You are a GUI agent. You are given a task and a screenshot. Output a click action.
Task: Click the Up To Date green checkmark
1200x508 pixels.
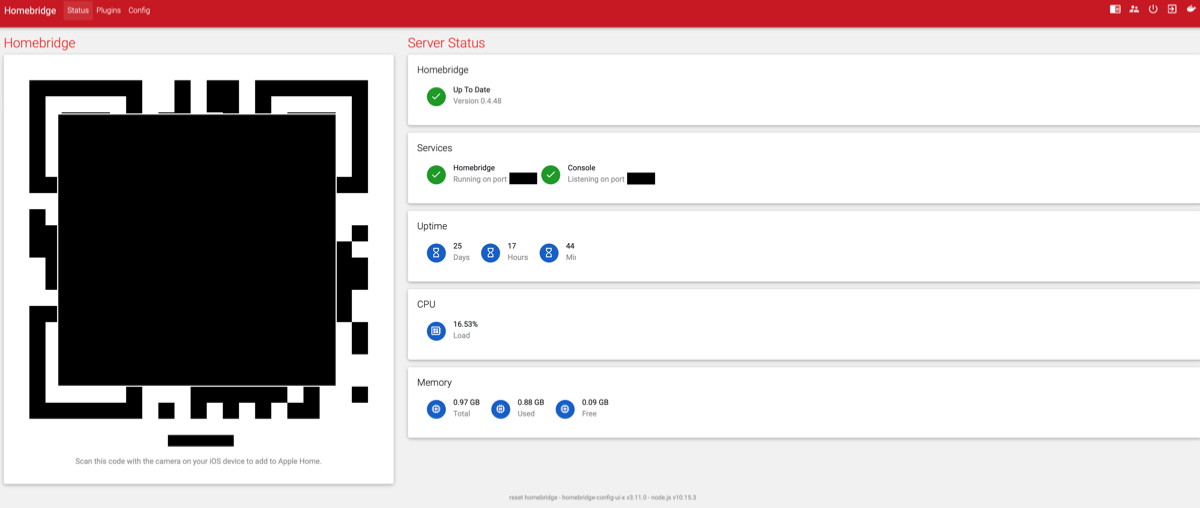click(436, 96)
